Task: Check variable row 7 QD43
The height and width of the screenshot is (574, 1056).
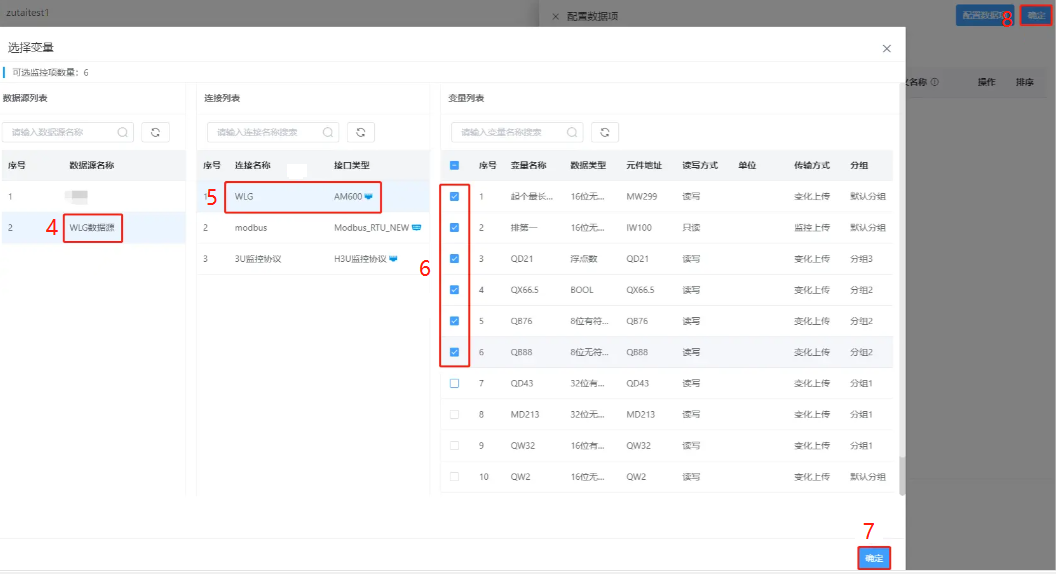Action: (455, 383)
